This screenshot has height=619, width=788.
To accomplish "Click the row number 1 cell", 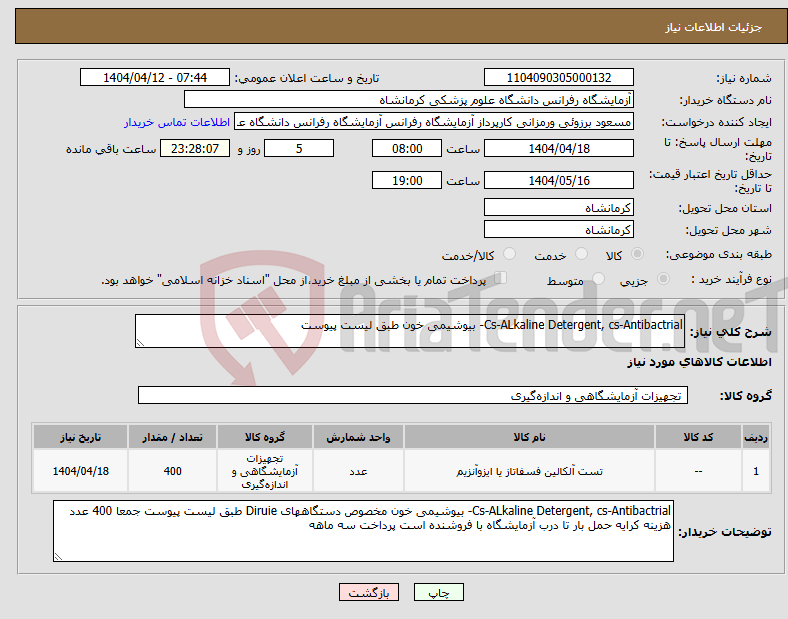I will [756, 471].
